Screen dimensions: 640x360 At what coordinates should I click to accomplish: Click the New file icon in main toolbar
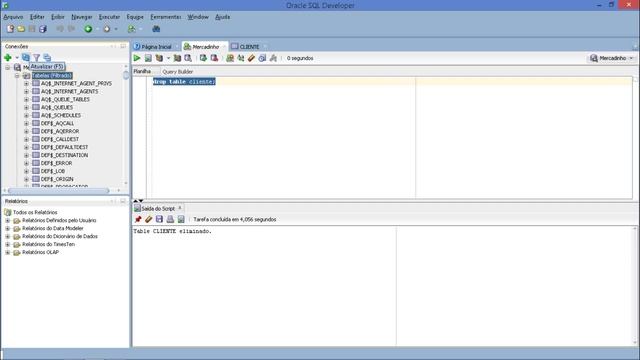click(10, 29)
